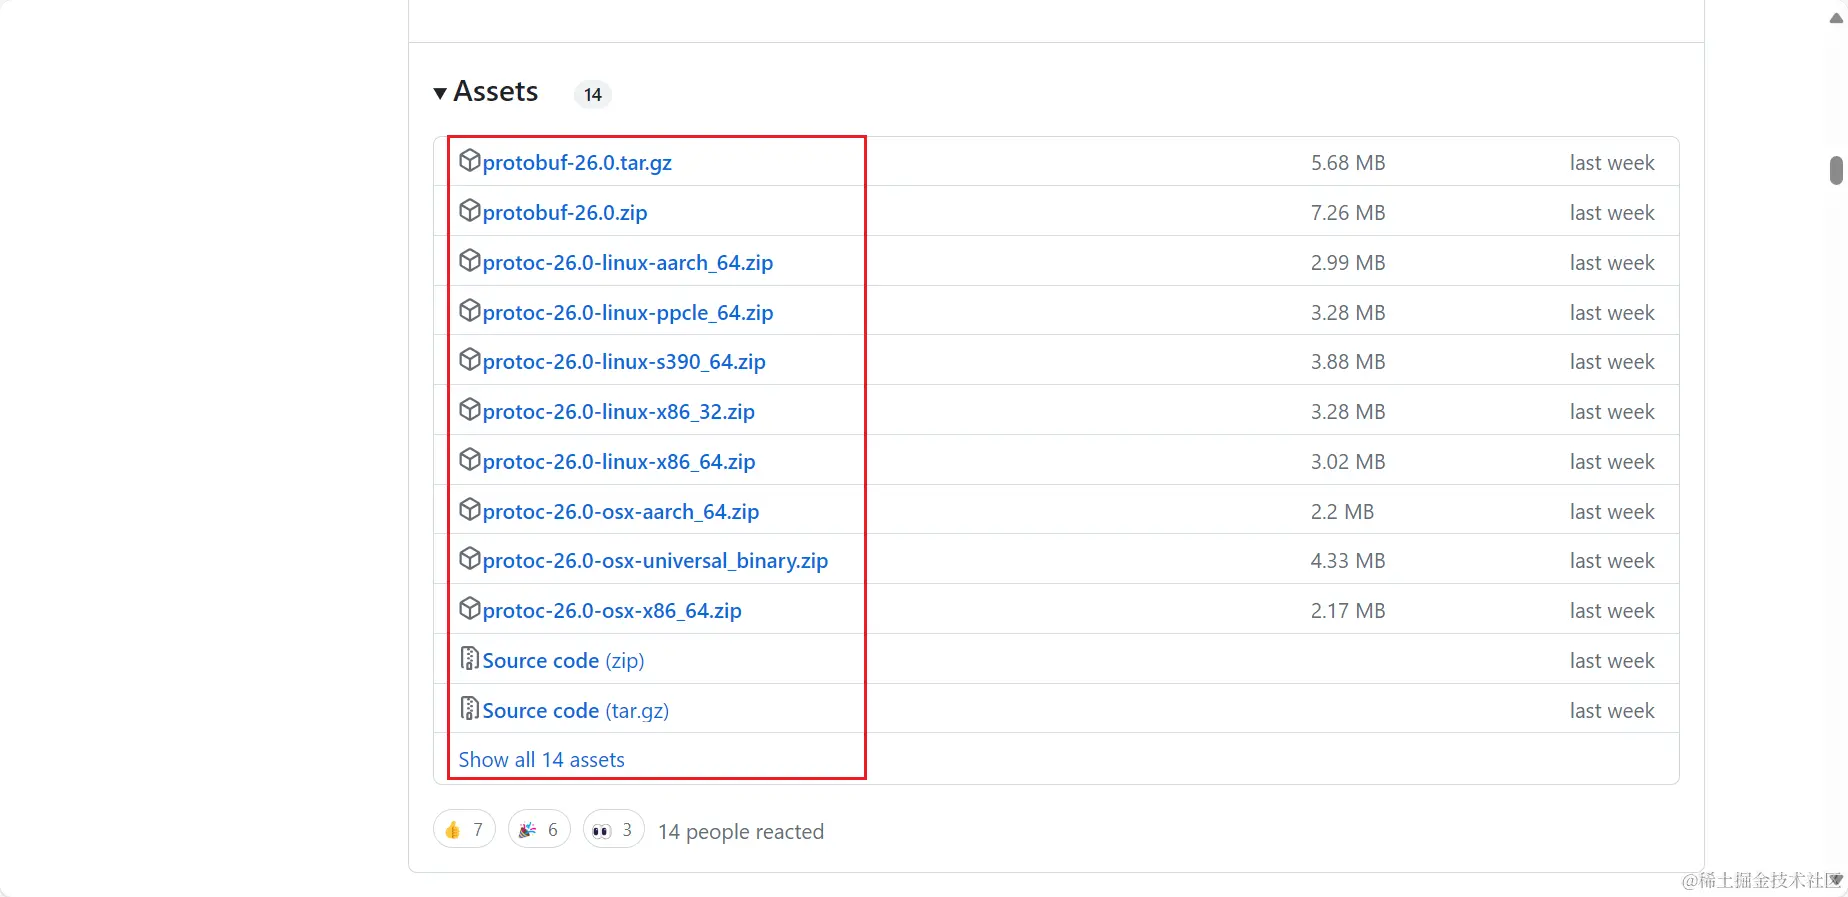Viewport: 1848px width, 897px height.
Task: Download protoc-26.0-linux-aarch_64.zip
Action: [628, 263]
